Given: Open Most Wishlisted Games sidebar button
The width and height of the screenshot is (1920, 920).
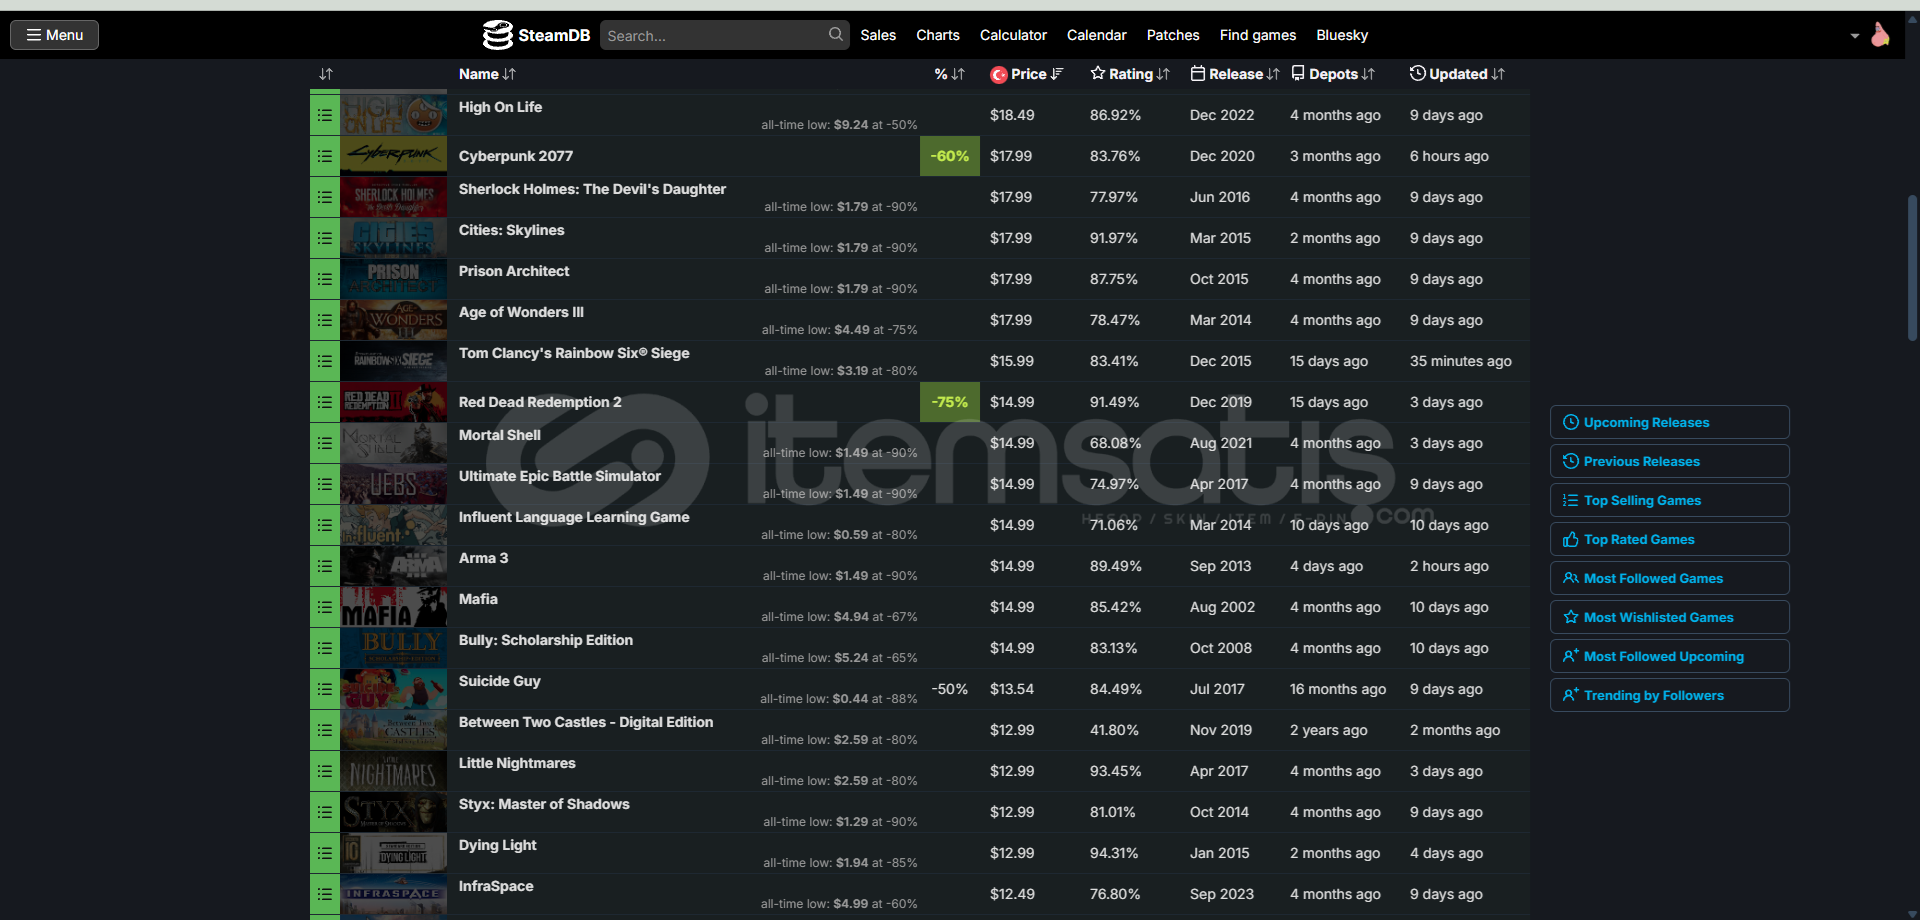Looking at the screenshot, I should point(1670,617).
